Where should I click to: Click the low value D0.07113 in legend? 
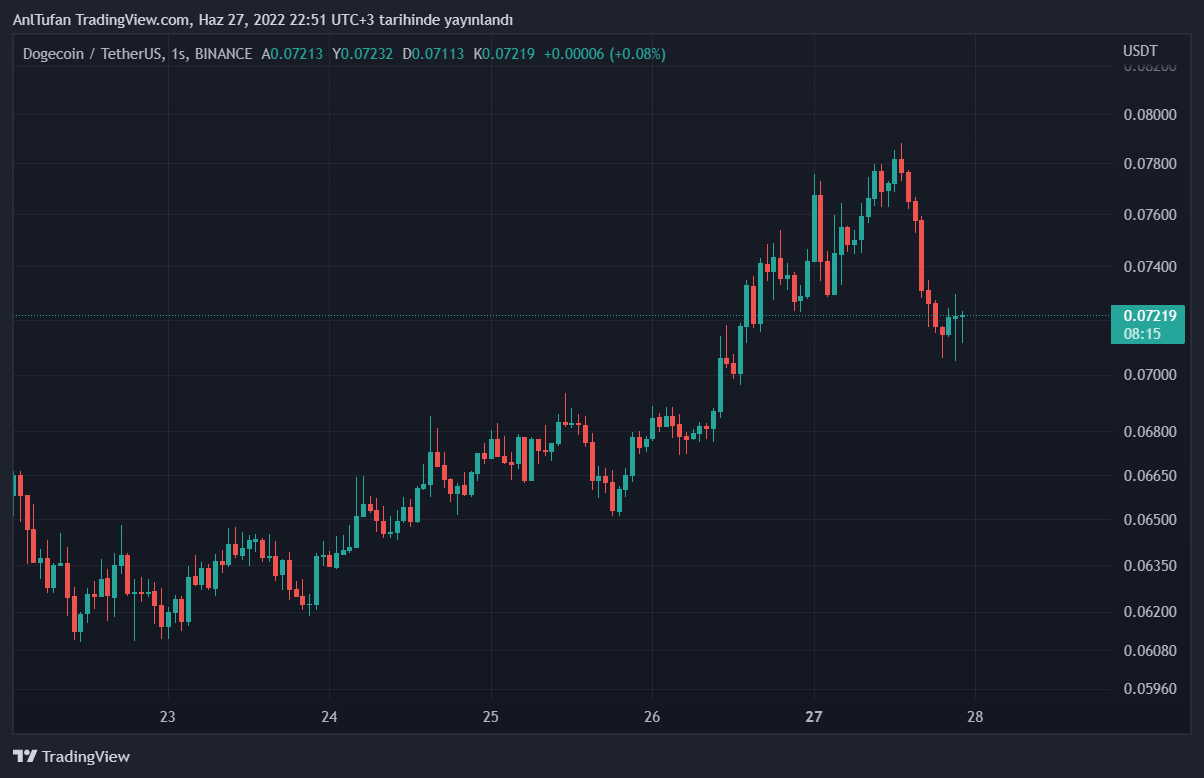pyautogui.click(x=433, y=54)
